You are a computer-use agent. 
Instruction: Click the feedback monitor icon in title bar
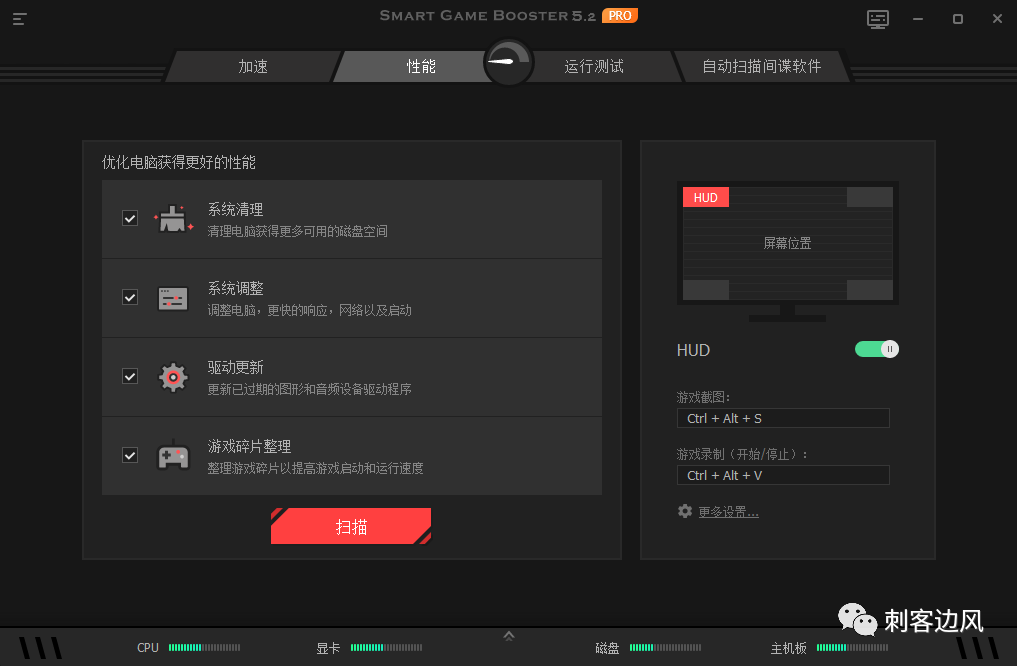coord(878,19)
